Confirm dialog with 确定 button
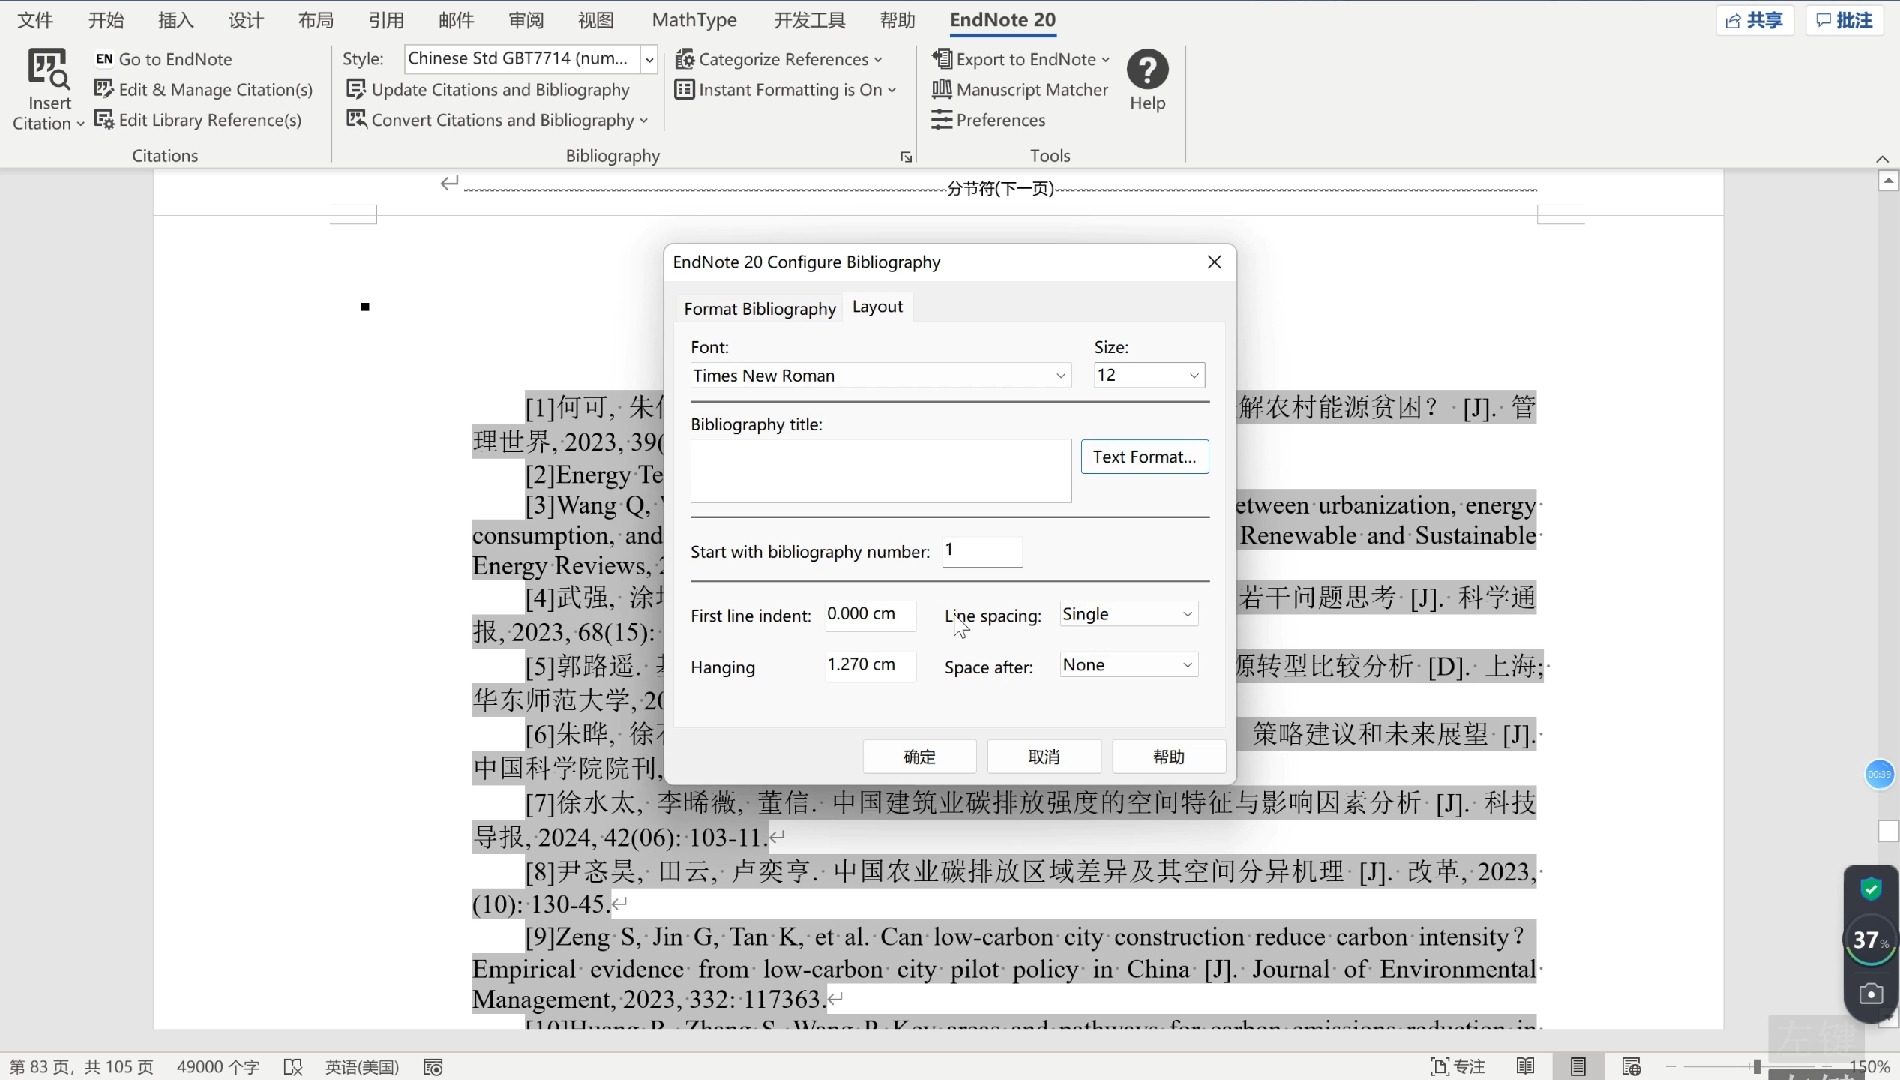The height and width of the screenshot is (1080, 1900). click(x=919, y=757)
